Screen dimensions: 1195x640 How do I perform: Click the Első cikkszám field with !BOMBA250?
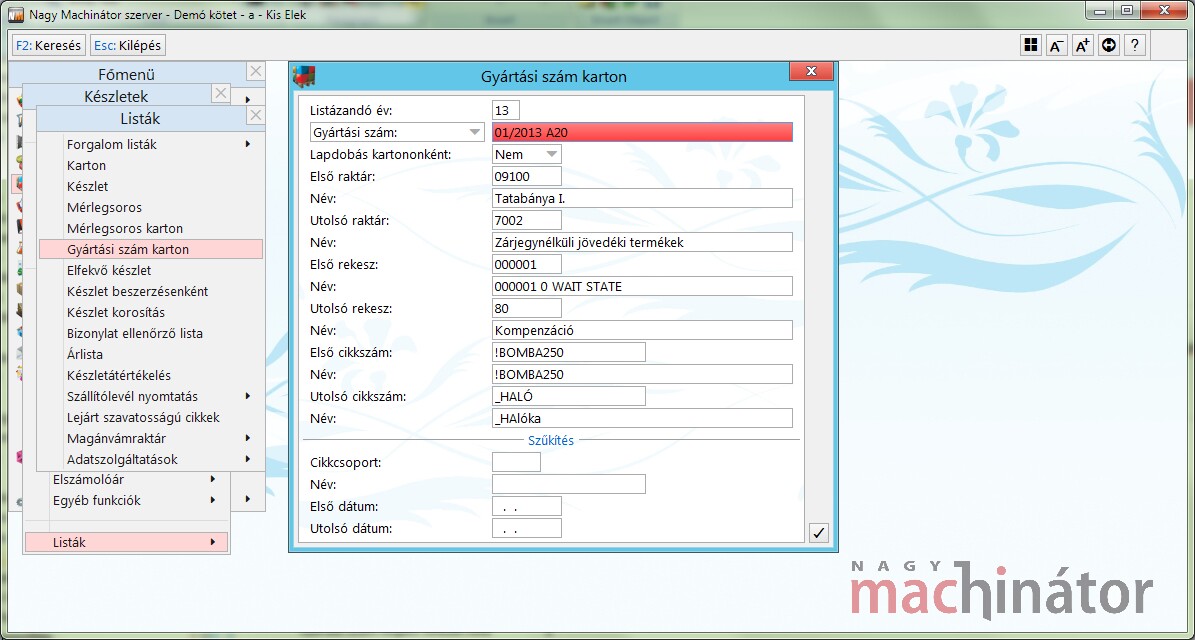569,352
